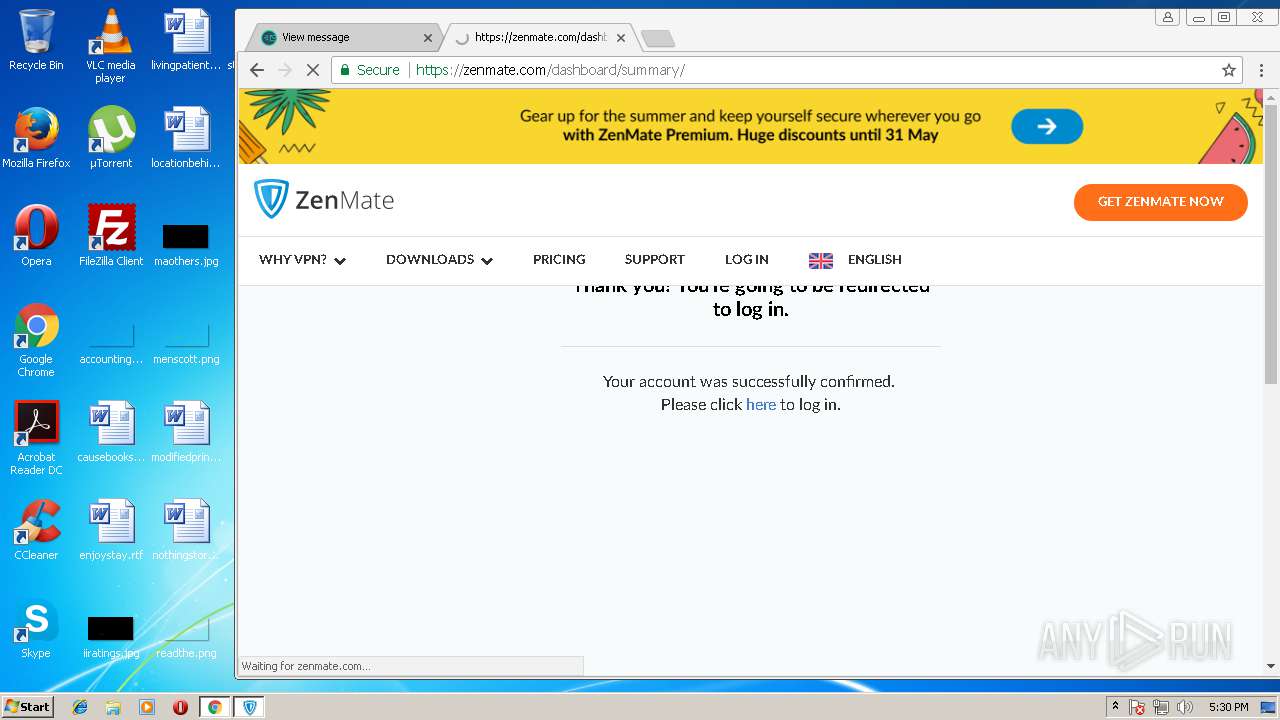Open ZenMate shield taskbar button

(x=250, y=707)
